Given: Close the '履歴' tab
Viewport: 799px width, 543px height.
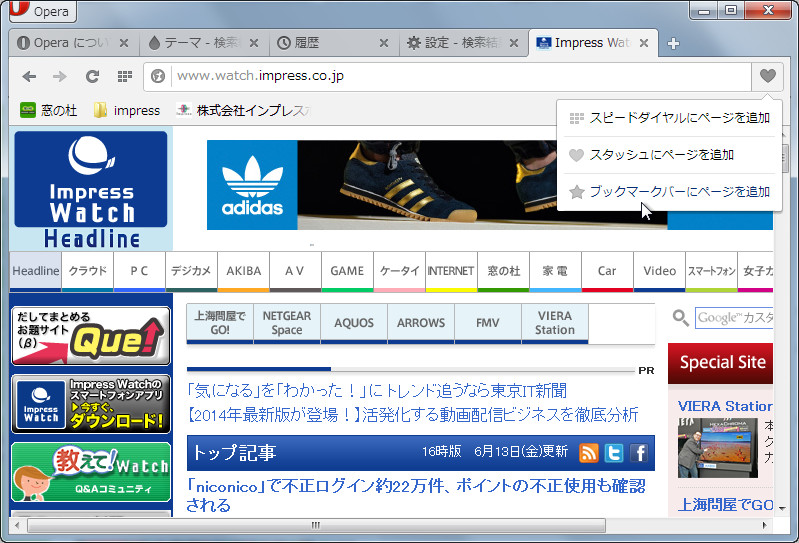Looking at the screenshot, I should [384, 43].
